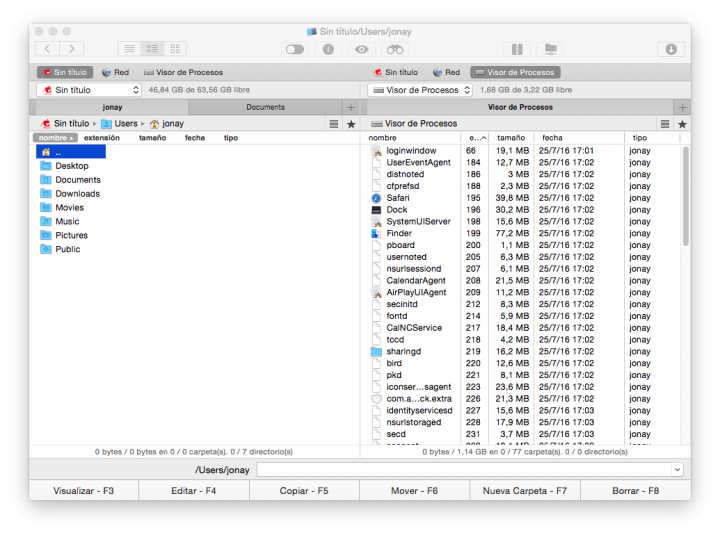This screenshot has width=720, height=535.
Task: Select left pane Visor de Procesos shortcut
Action: tap(183, 72)
